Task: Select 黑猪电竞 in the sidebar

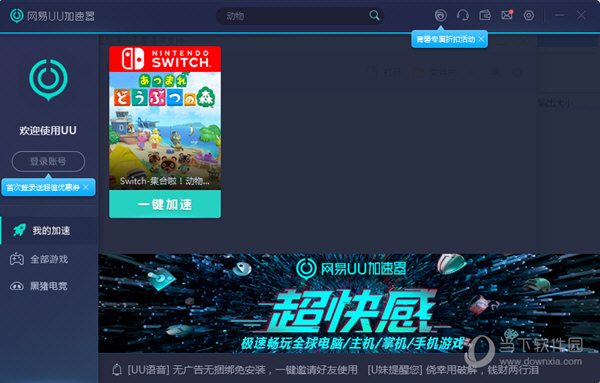Action: coord(49,286)
